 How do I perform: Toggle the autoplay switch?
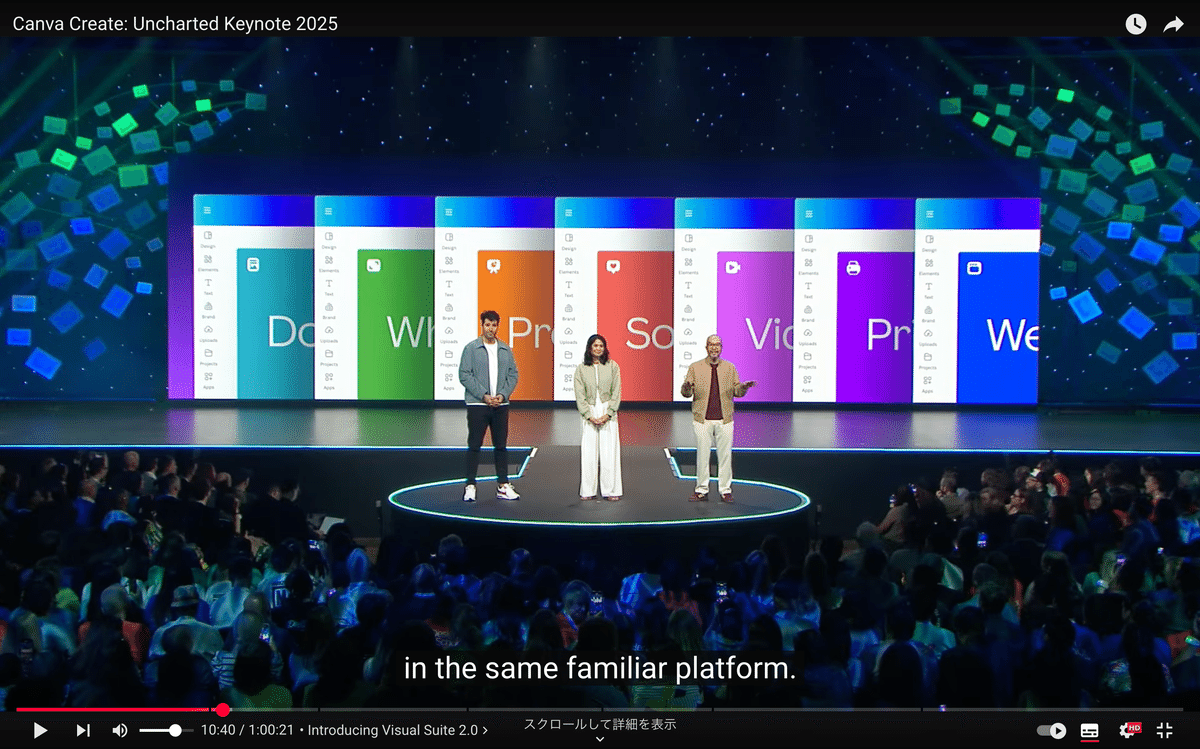[x=1051, y=731]
